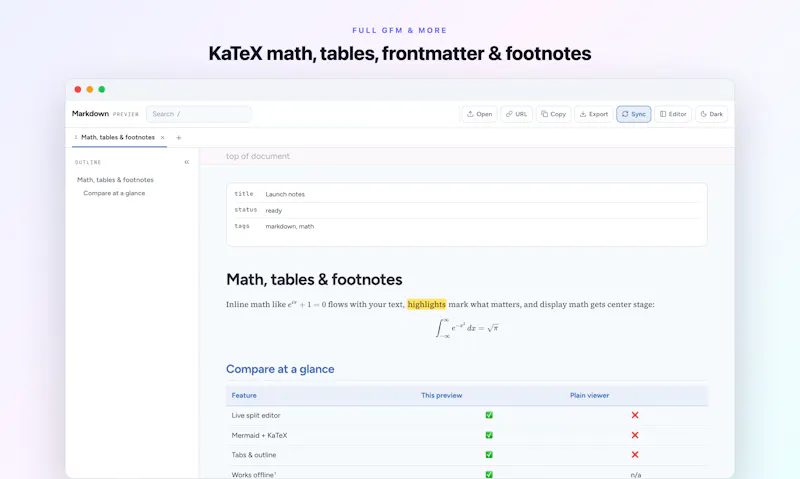Click the display integral equation
800x479 pixels.
point(467,328)
